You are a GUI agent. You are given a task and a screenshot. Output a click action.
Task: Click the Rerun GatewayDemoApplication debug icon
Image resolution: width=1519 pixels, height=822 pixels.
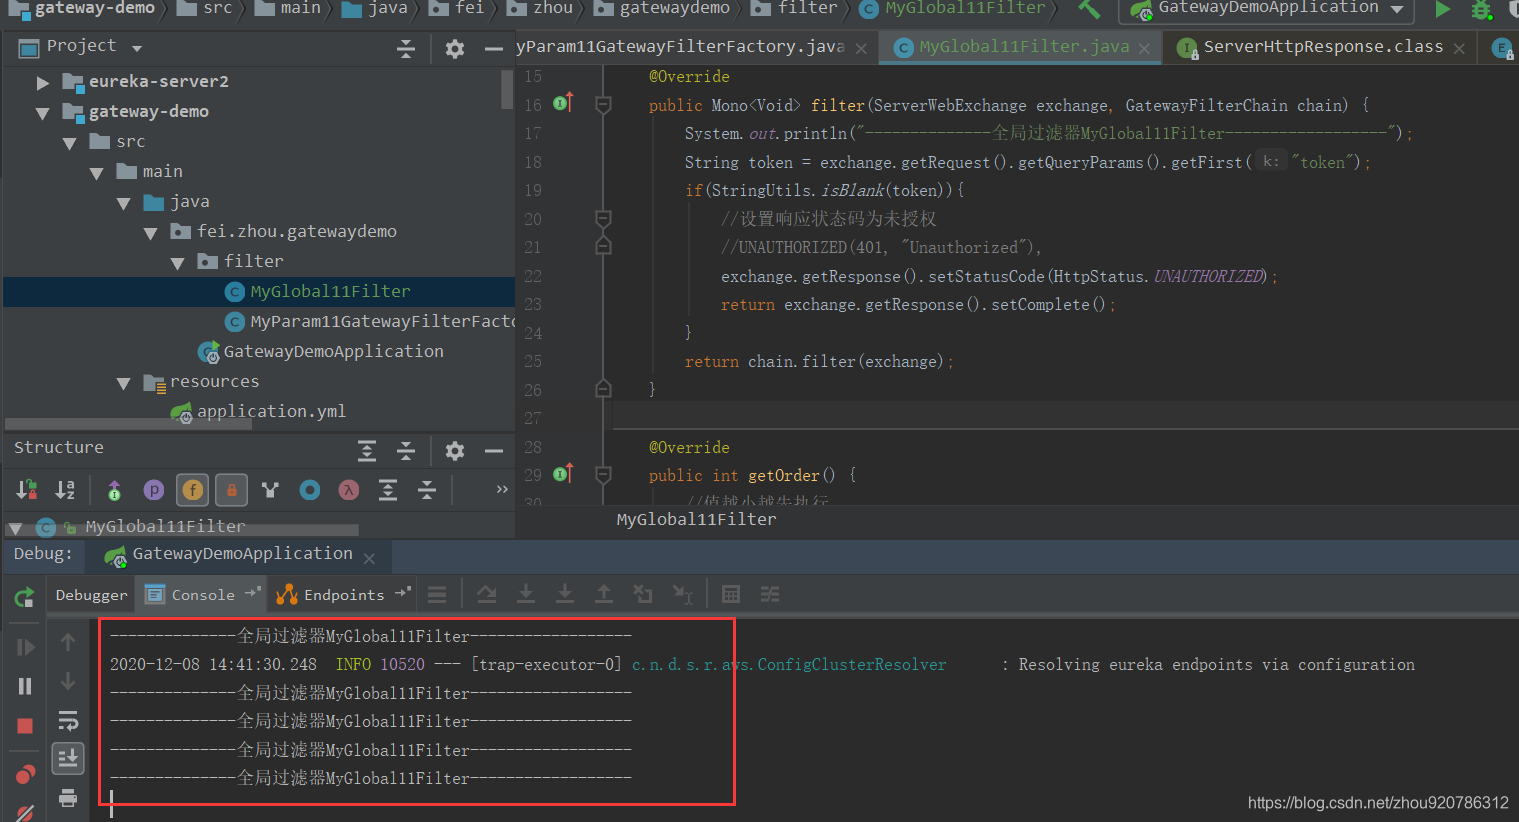(x=24, y=598)
